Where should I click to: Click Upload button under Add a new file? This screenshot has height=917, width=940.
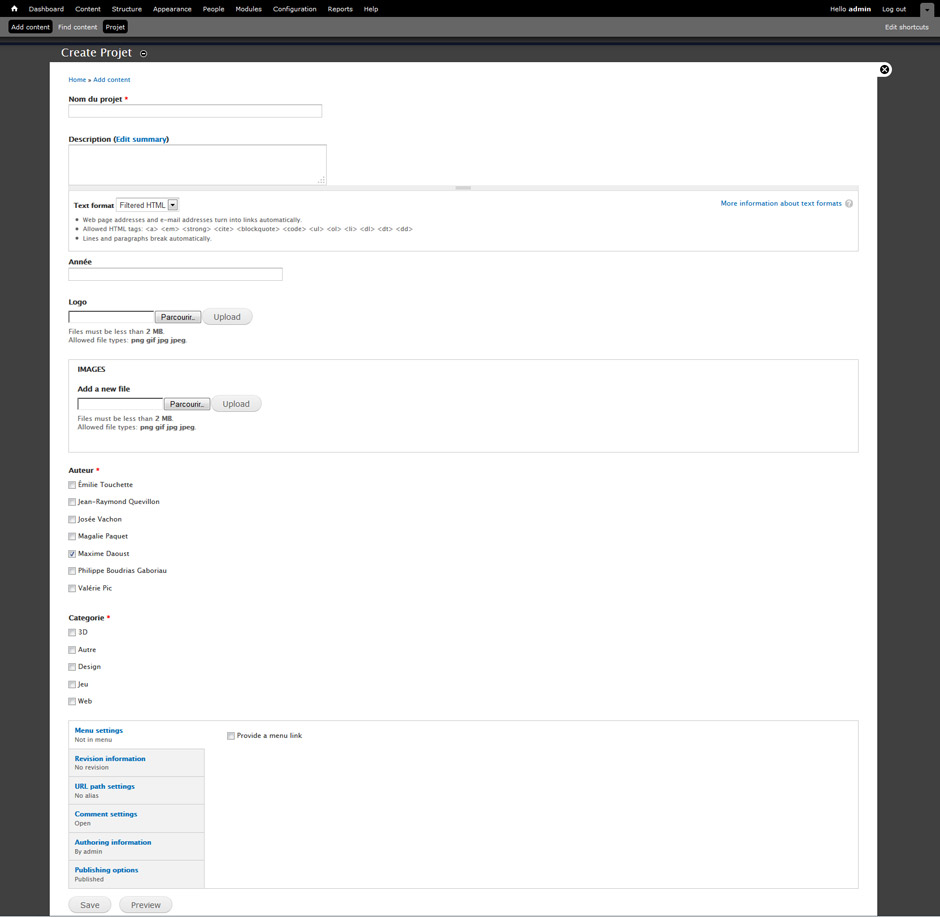click(236, 404)
